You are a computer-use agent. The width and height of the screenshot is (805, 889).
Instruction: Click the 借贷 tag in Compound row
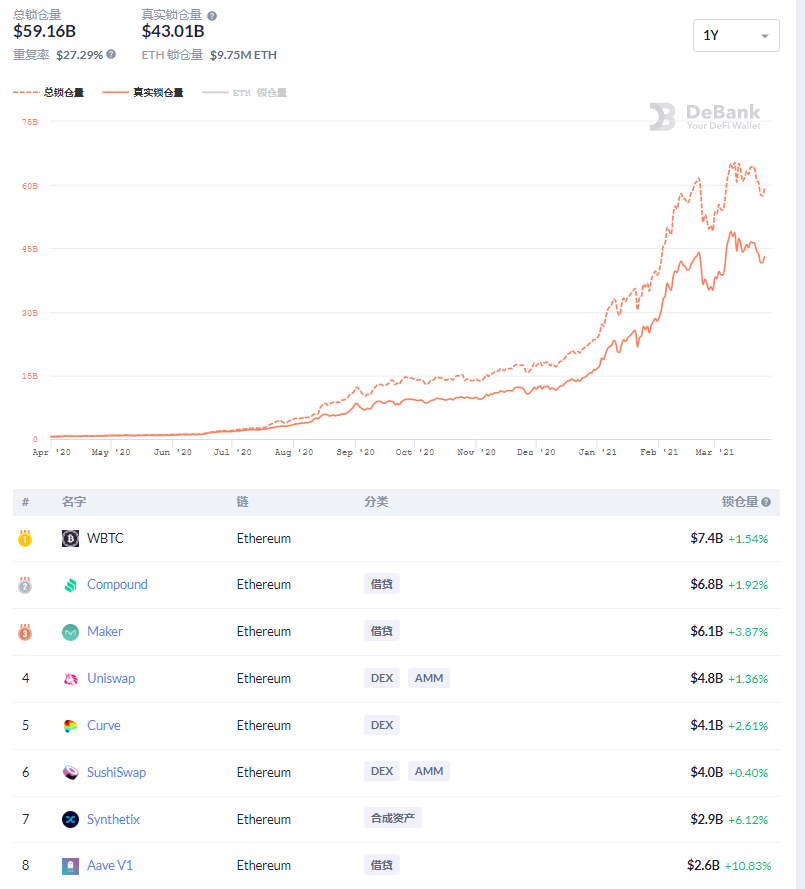tap(382, 584)
